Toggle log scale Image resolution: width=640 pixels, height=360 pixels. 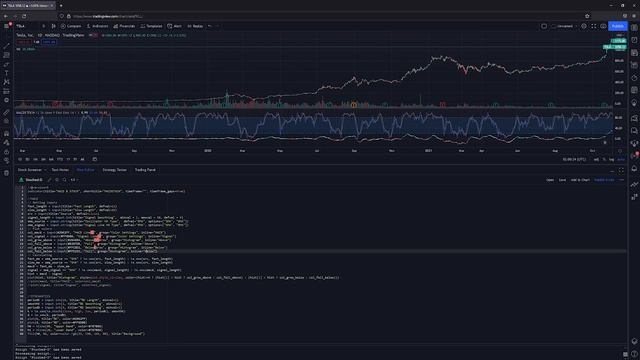[611, 160]
